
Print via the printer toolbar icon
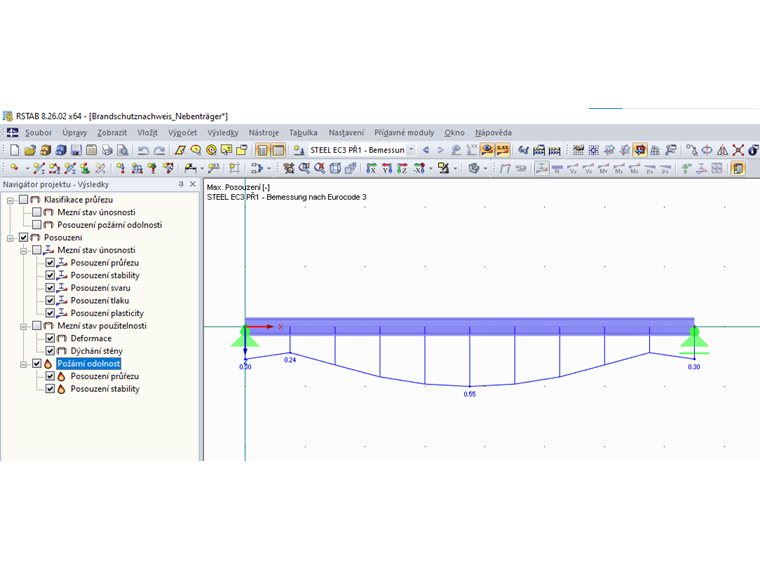(107, 150)
